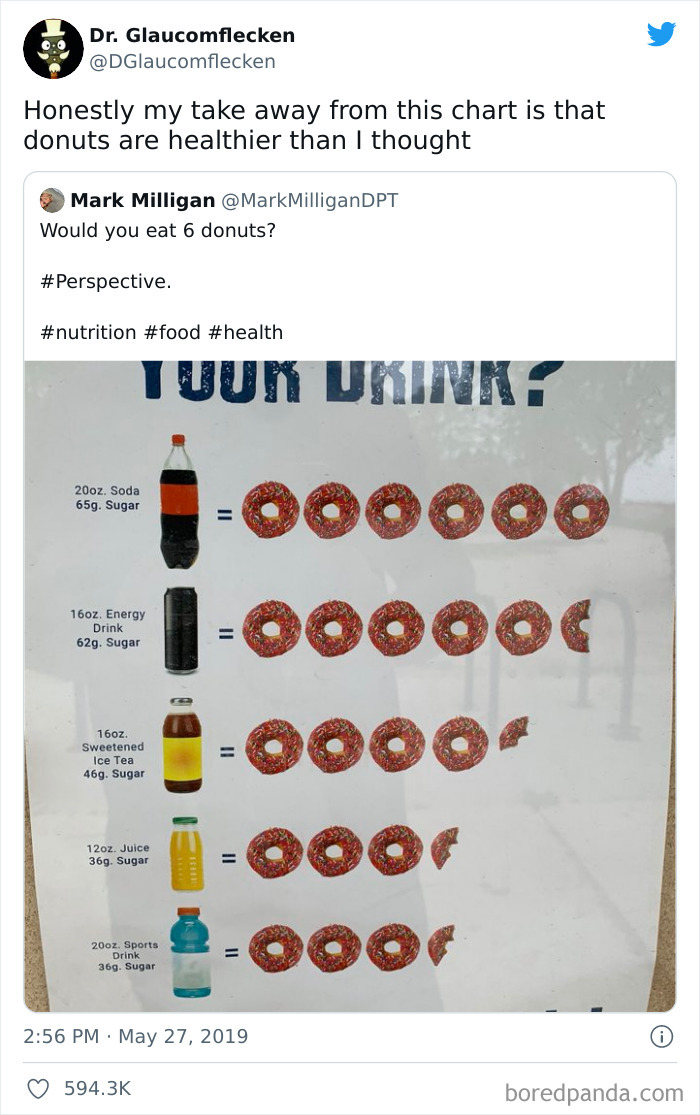Select the #food hashtag

[x=179, y=332]
